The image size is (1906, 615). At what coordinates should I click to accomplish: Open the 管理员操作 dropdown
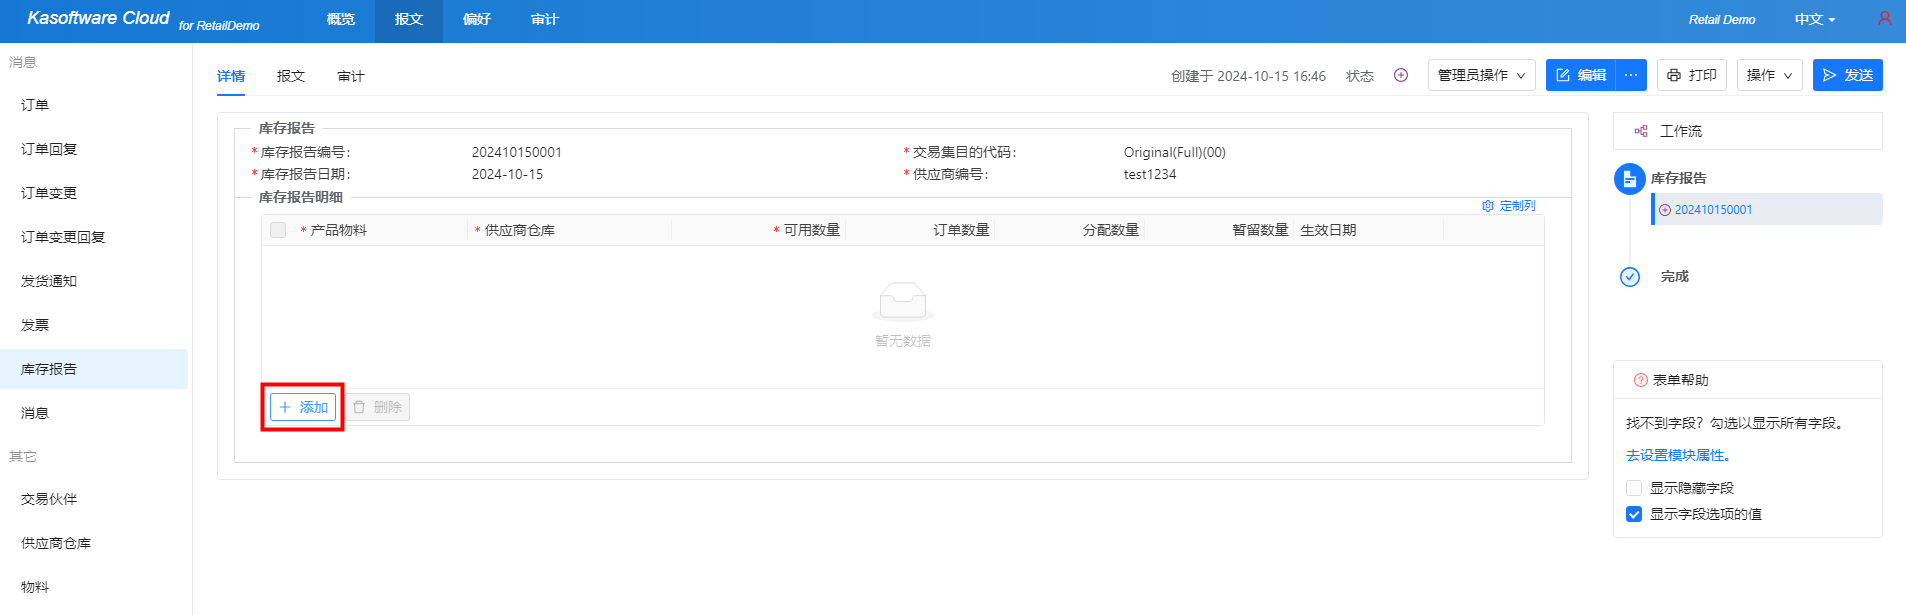[1481, 75]
